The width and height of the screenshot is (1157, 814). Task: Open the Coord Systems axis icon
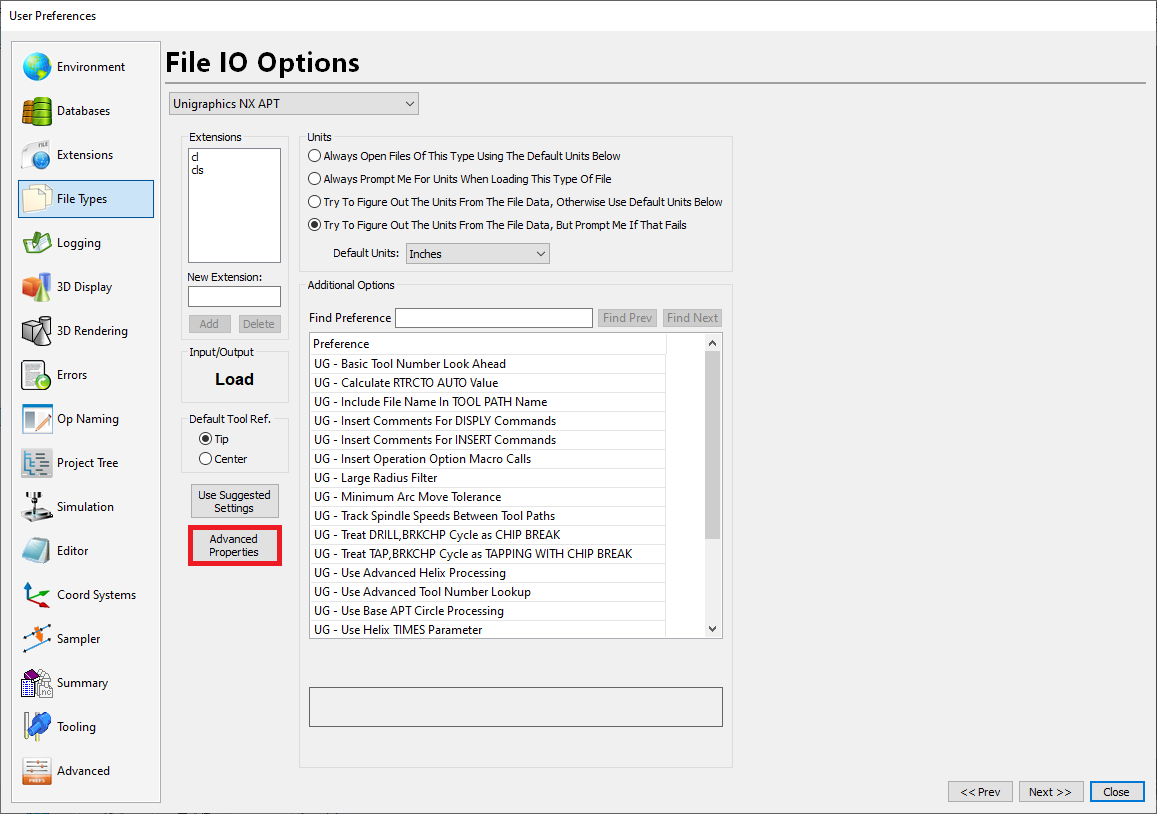tap(36, 595)
